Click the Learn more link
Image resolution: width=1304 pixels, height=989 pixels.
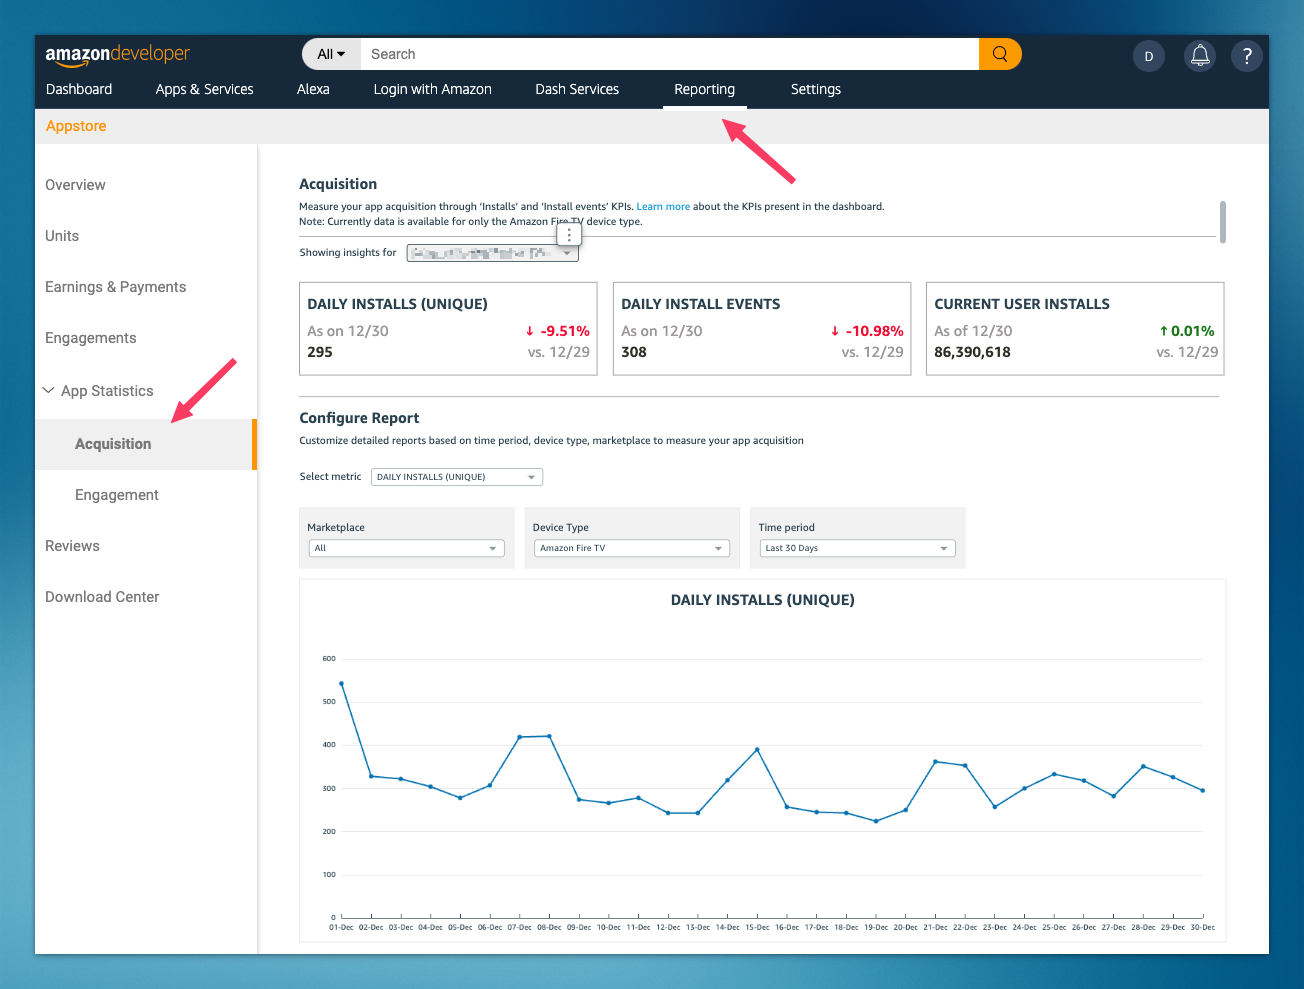pyautogui.click(x=663, y=206)
